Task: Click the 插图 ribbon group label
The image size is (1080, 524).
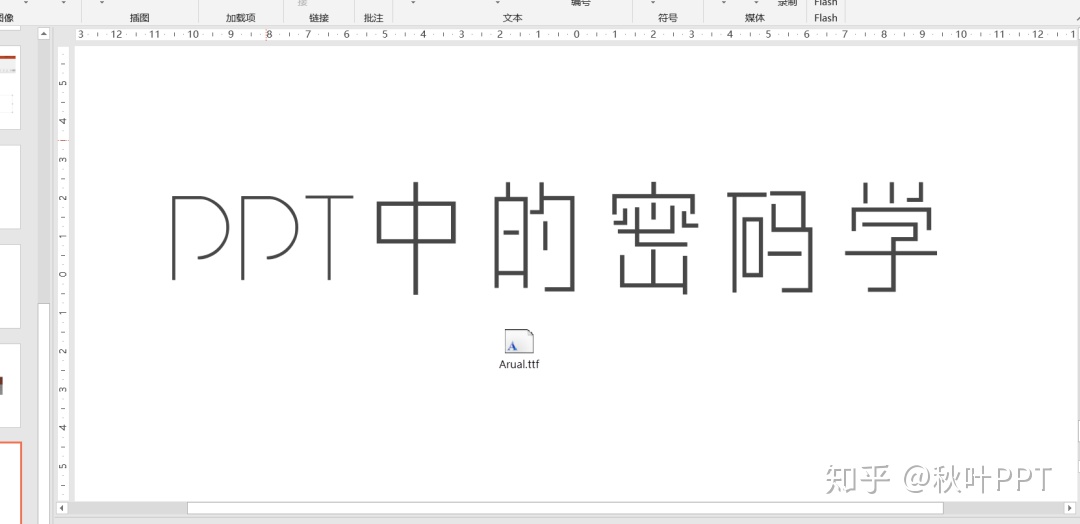Action: (140, 18)
